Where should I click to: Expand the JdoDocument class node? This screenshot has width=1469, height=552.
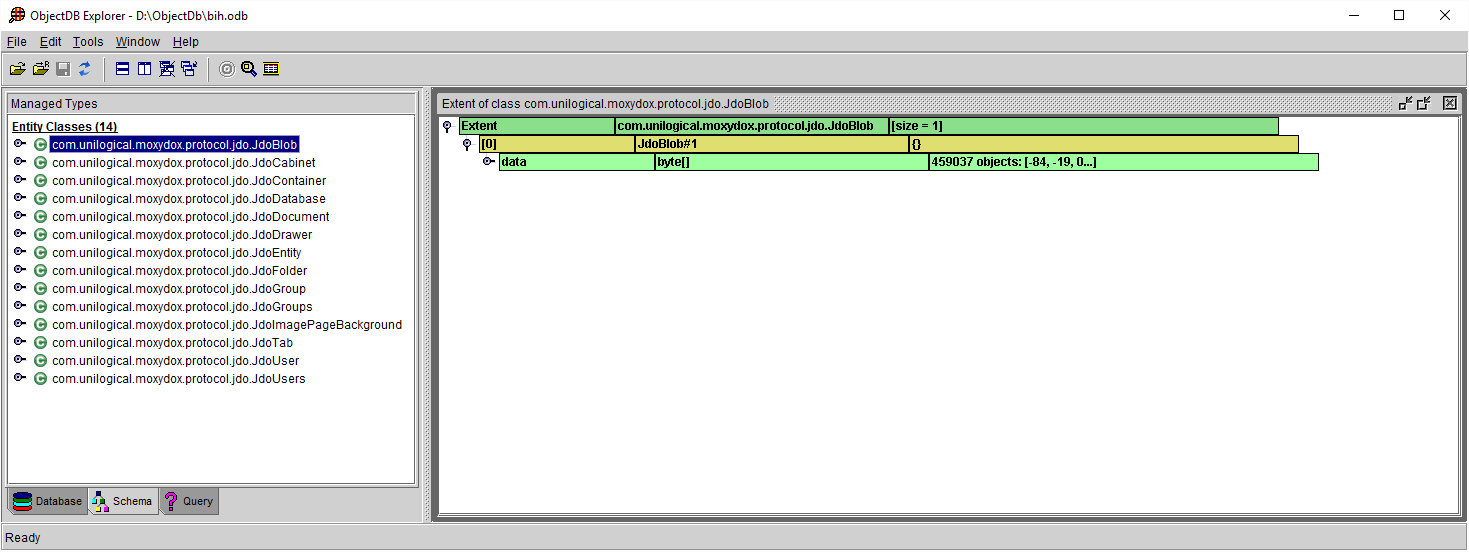coord(20,216)
